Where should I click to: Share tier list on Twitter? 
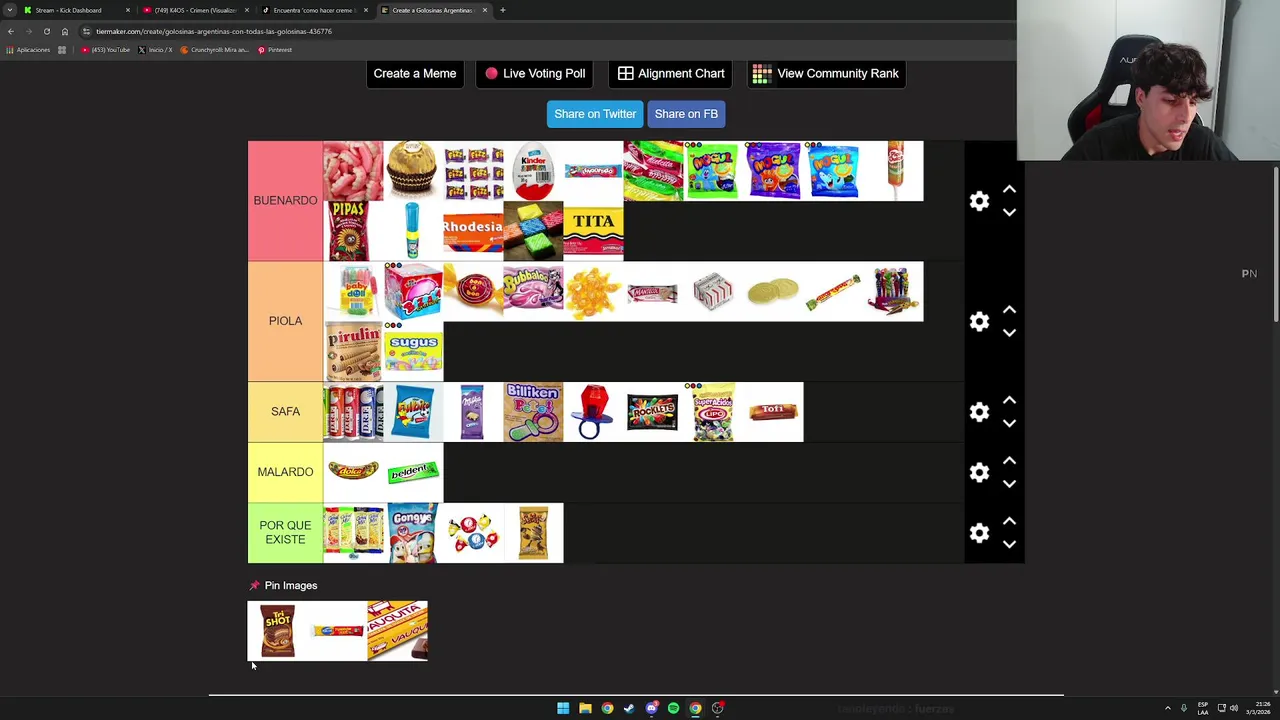(595, 114)
